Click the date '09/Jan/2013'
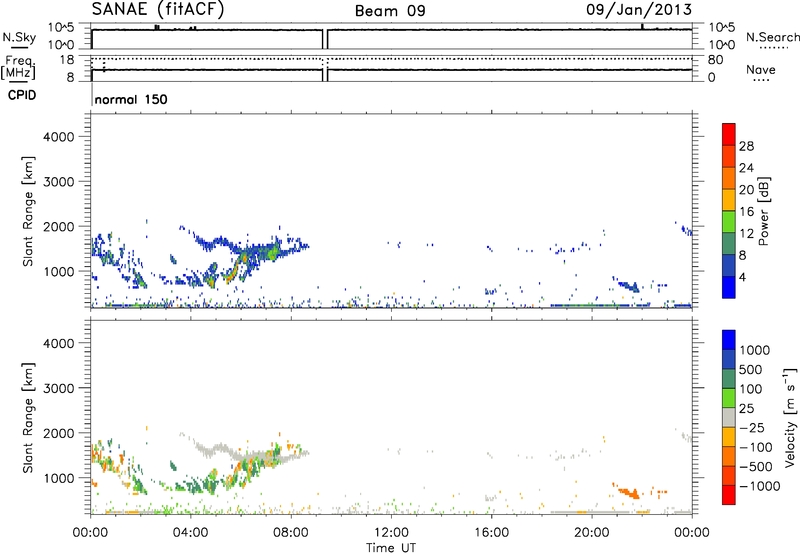Viewport: 800px width, 554px height. (639, 10)
